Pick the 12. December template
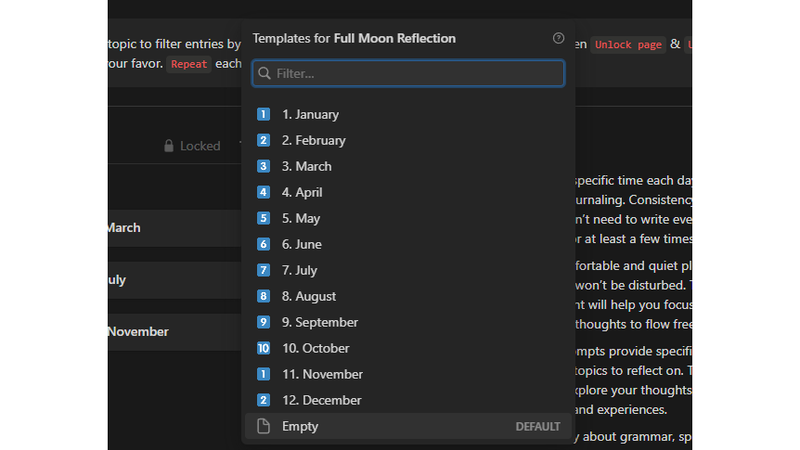Image resolution: width=800 pixels, height=450 pixels. [x=408, y=401]
